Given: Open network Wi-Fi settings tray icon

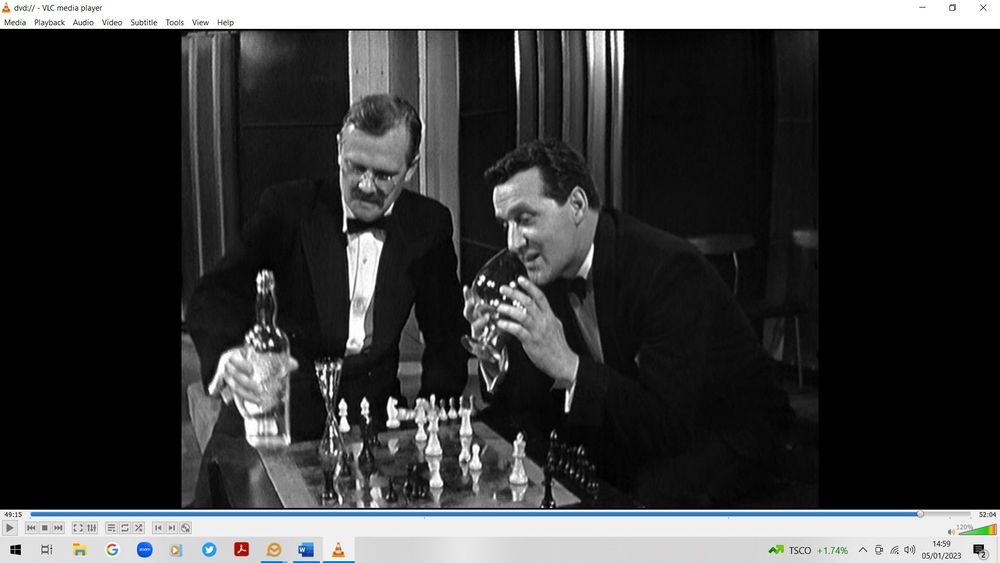Looking at the screenshot, I should coord(895,550).
